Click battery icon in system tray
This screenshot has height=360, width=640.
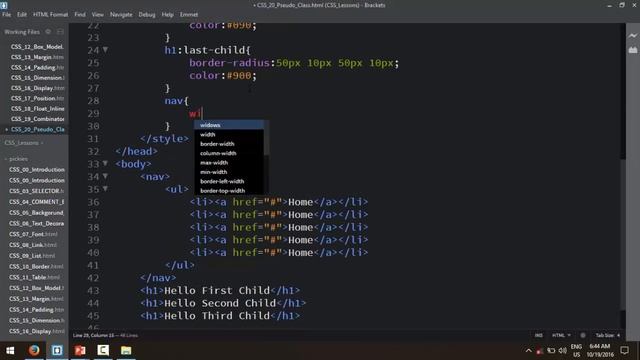click(x=551, y=350)
